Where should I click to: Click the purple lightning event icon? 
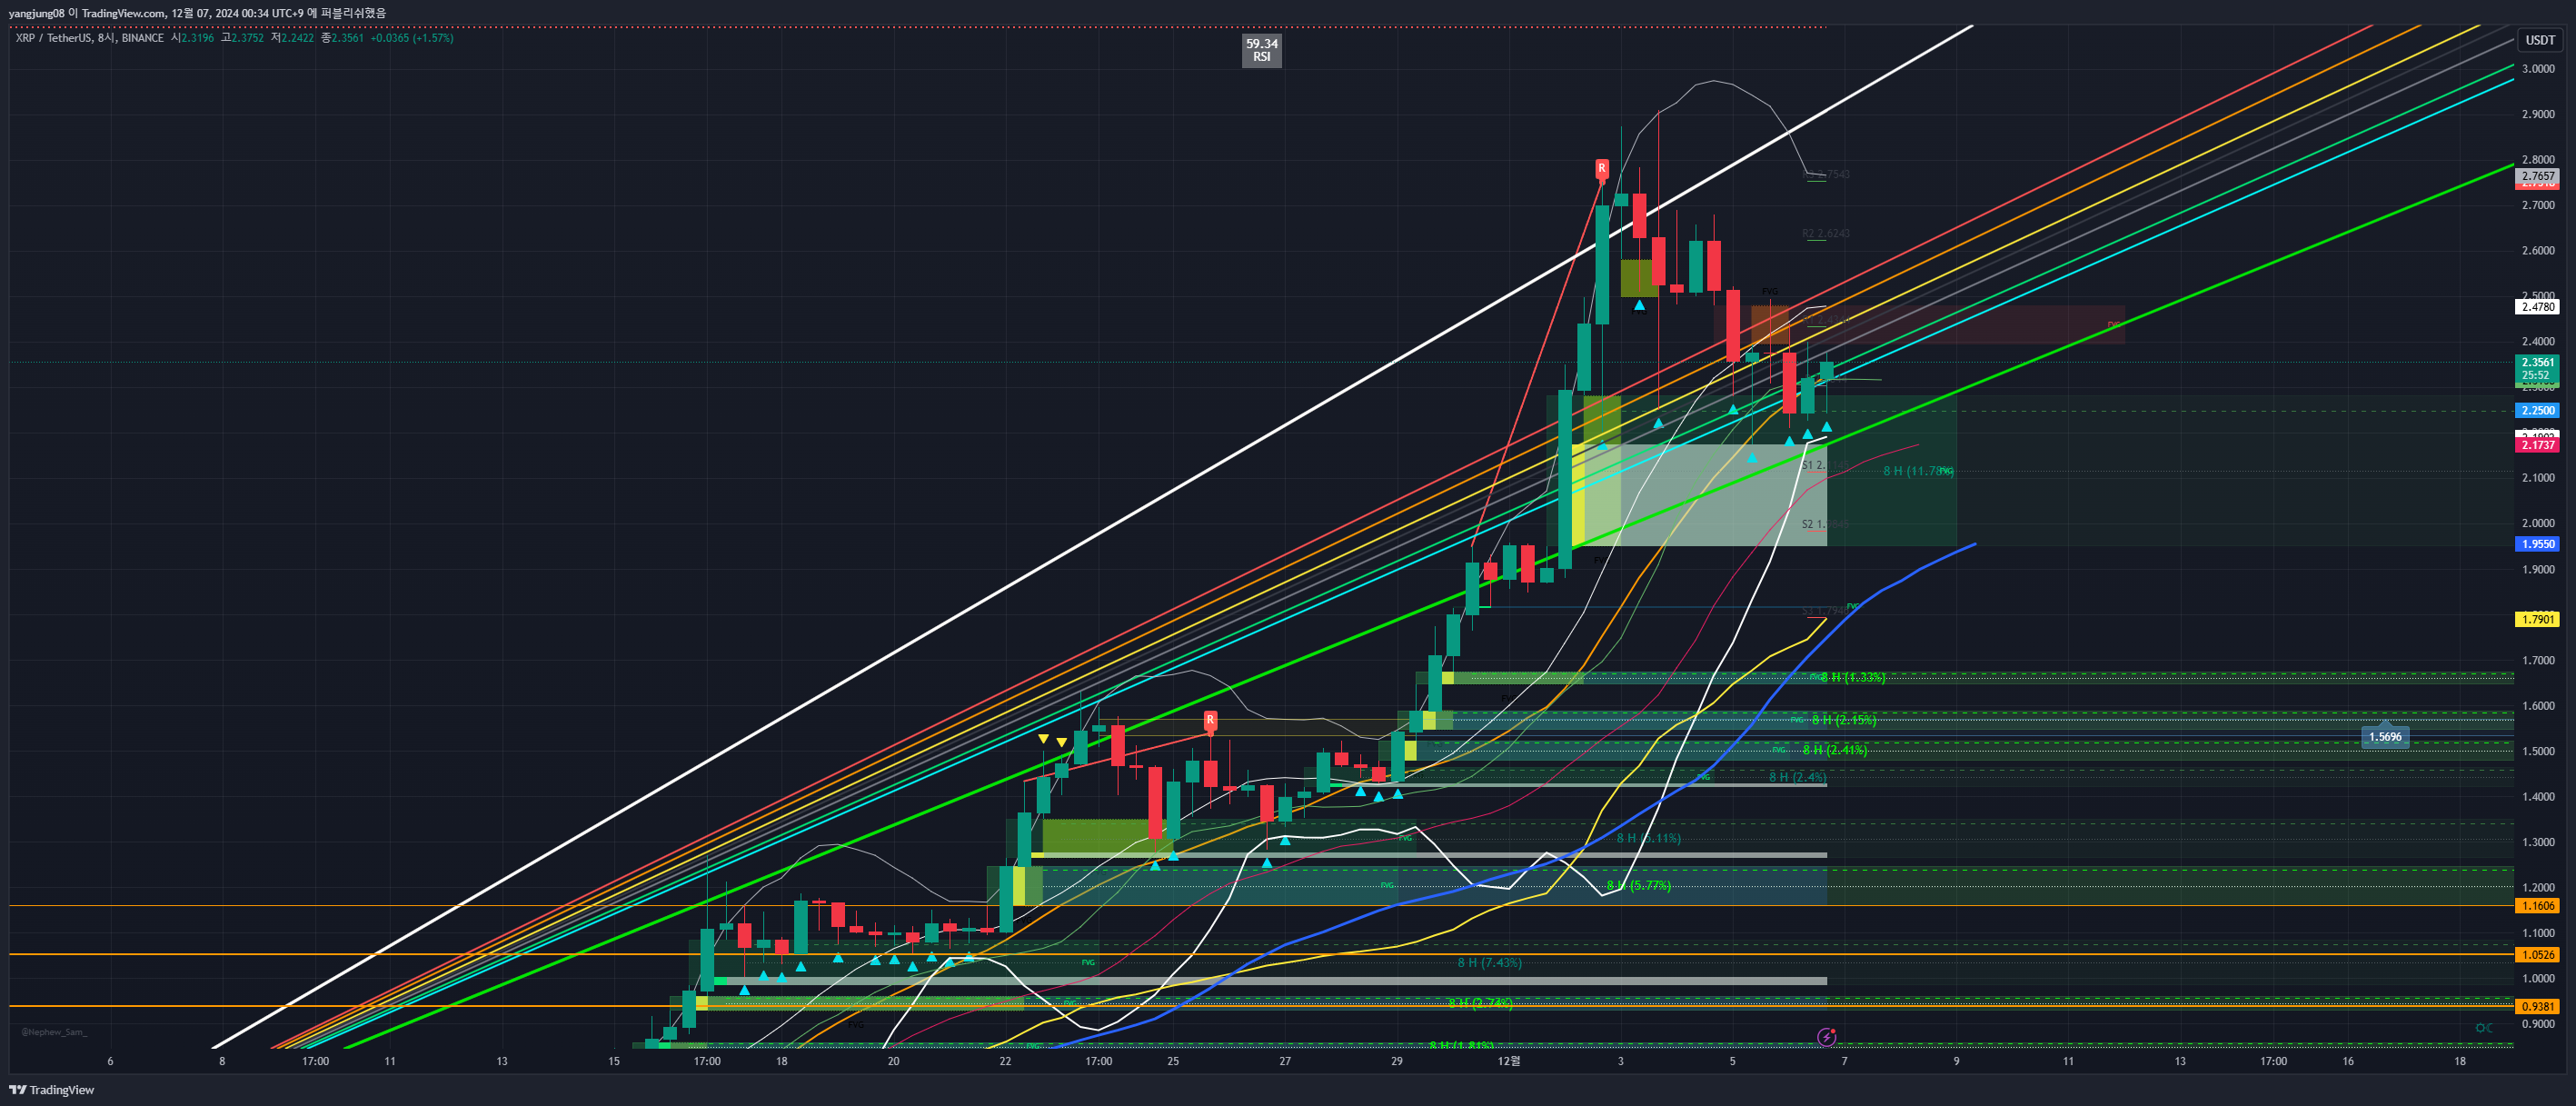click(1826, 1037)
